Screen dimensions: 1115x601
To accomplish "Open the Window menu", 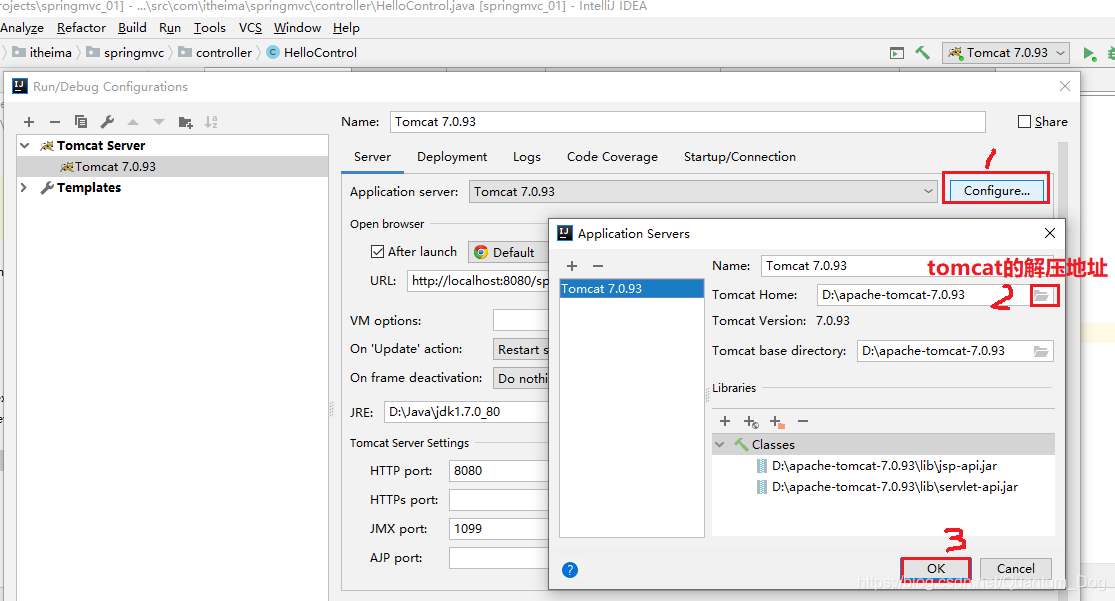I will tap(297, 28).
